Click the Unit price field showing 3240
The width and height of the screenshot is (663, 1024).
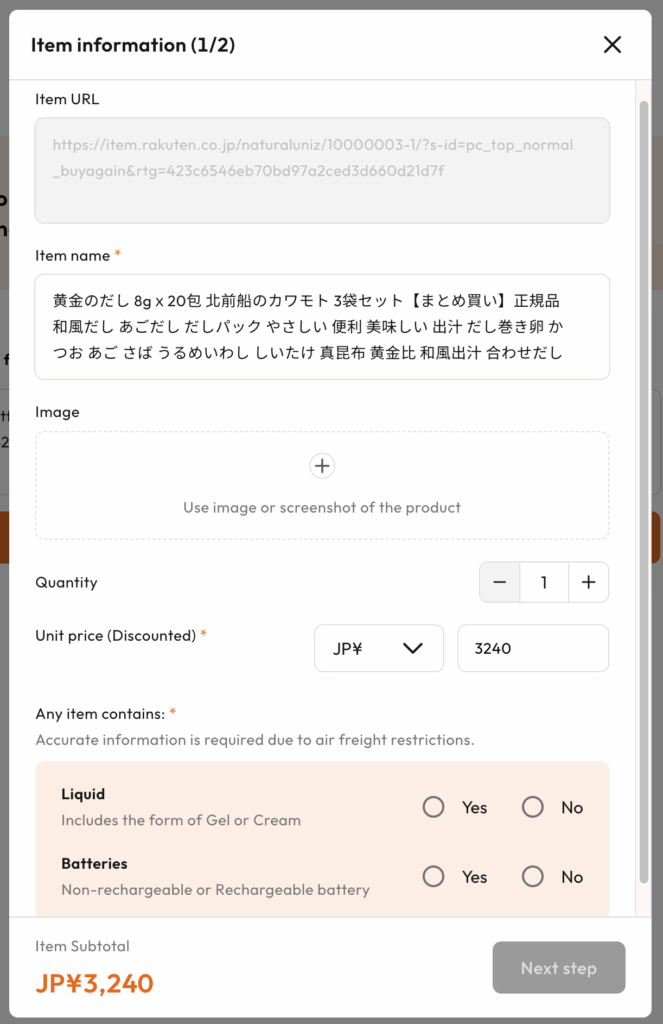pyautogui.click(x=532, y=648)
